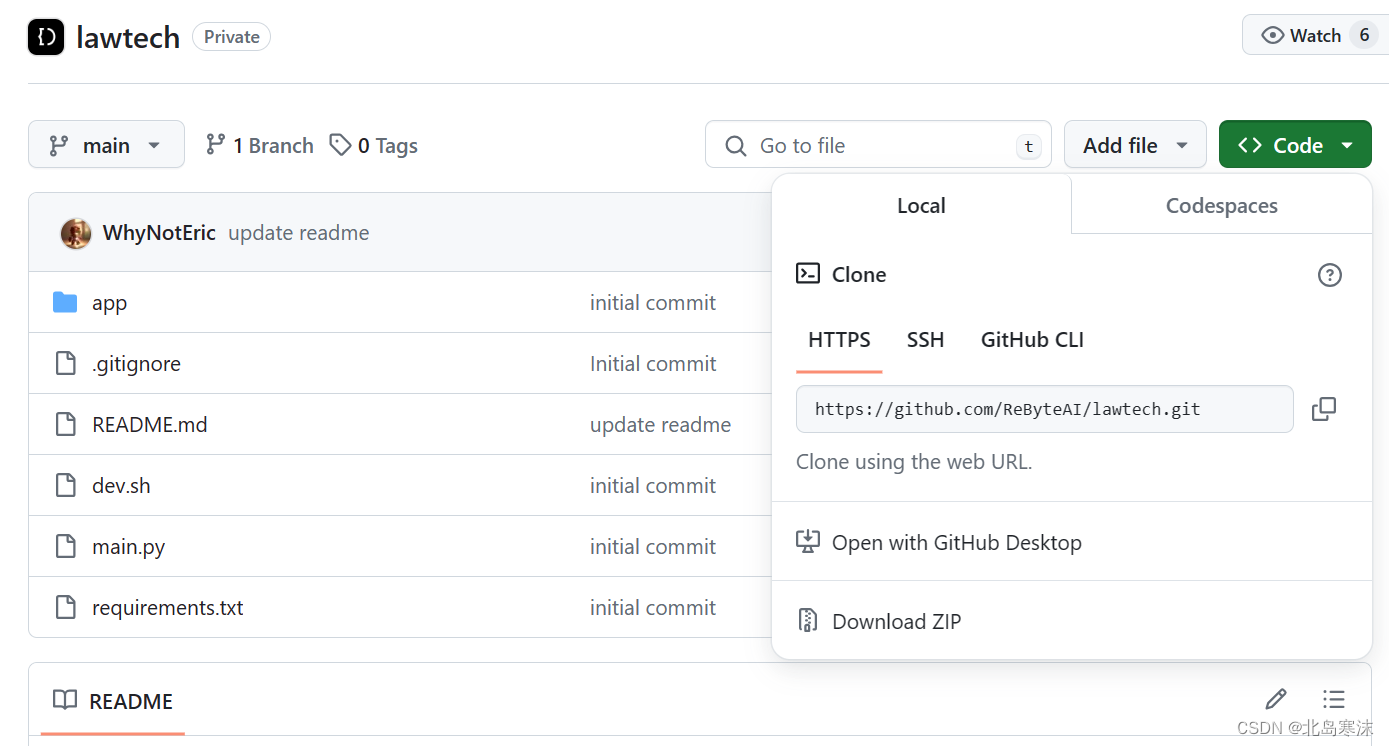Click WhyNotEric's avatar
The image size is (1389, 746).
[76, 233]
